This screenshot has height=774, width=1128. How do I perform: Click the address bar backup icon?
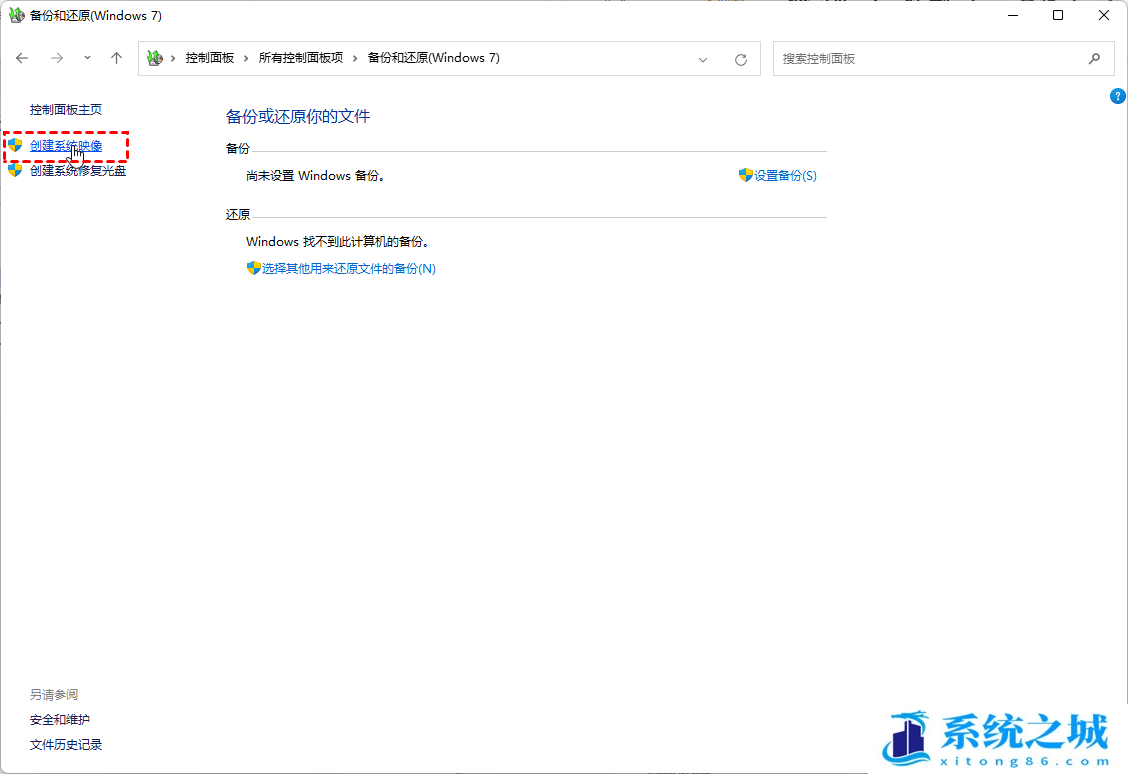154,58
